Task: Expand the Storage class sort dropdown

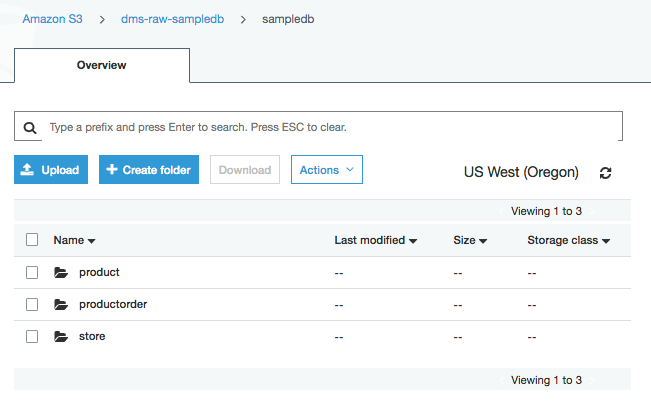Action: [606, 241]
